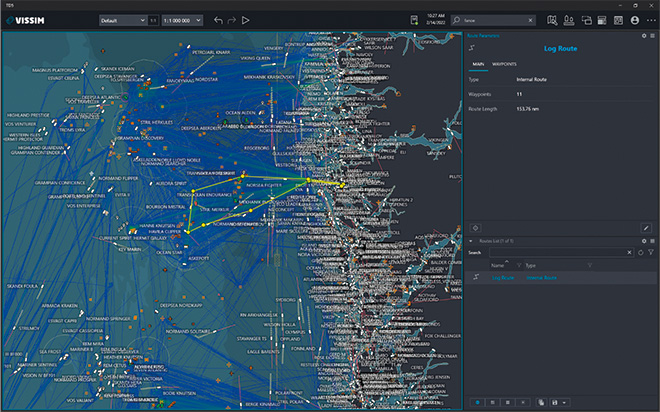Clear the Routes List search with the X
Viewport: 660px width, 412px height.
click(x=629, y=253)
